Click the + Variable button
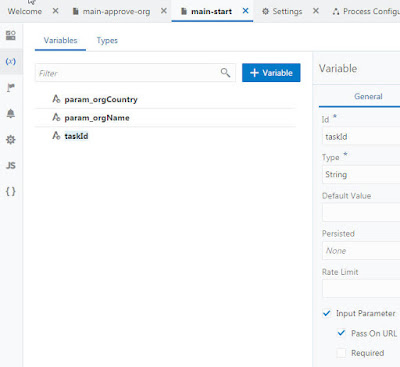 click(271, 73)
